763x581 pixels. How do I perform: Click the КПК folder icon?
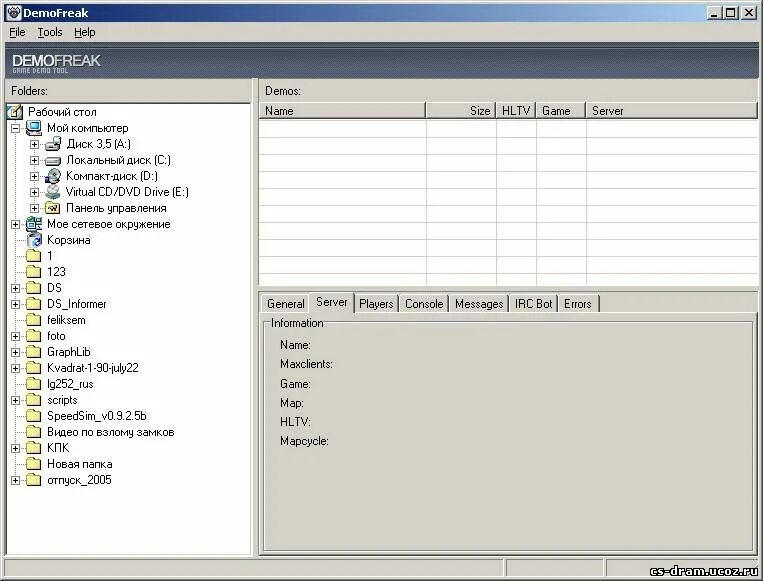coord(34,448)
